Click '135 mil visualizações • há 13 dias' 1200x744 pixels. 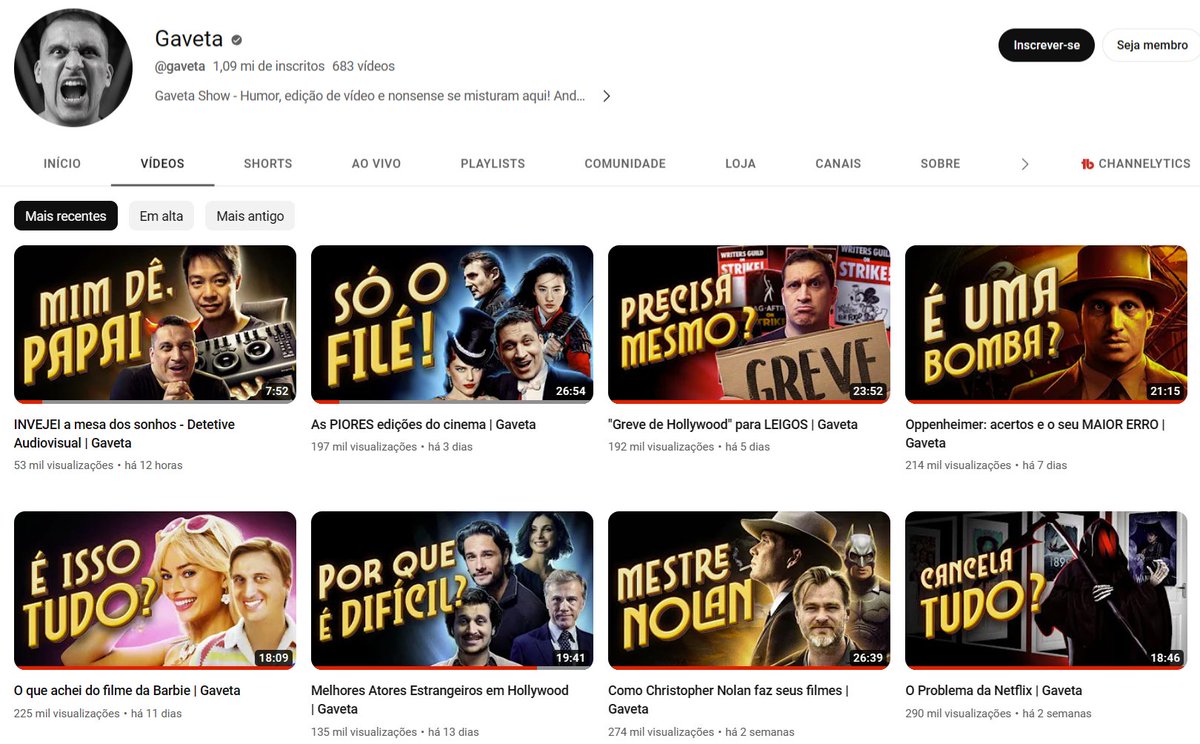[395, 733]
